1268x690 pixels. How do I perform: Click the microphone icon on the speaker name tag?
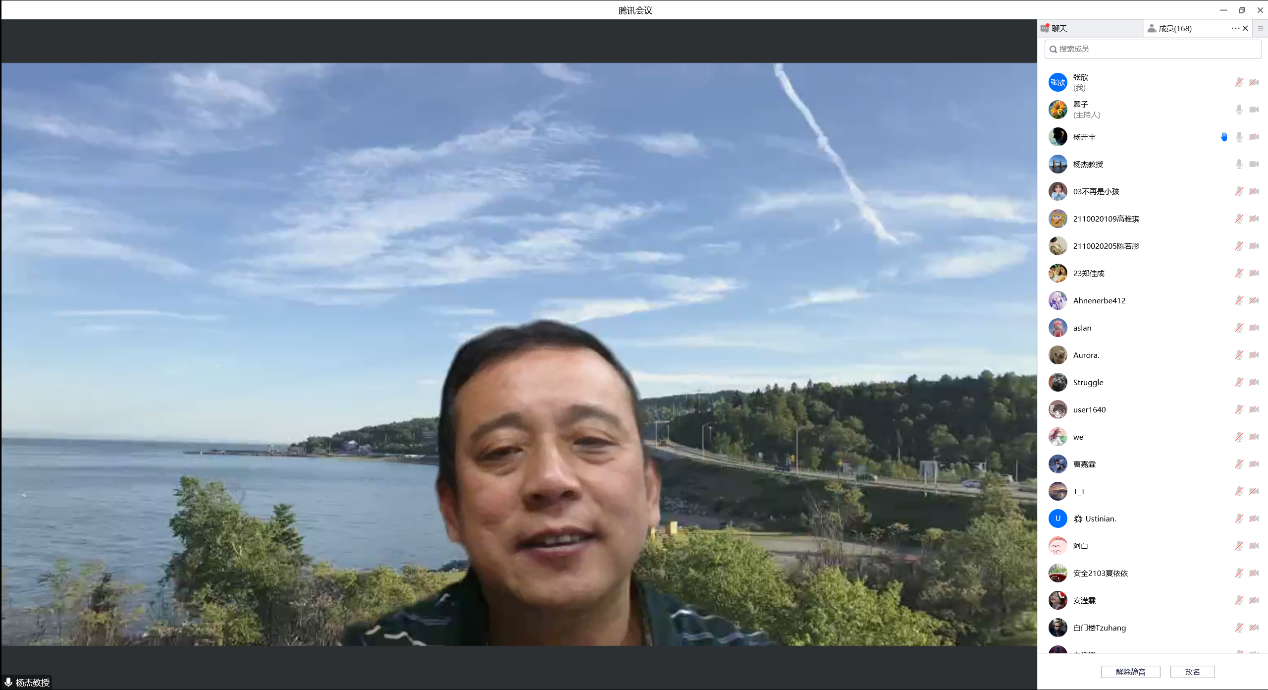tap(9, 682)
